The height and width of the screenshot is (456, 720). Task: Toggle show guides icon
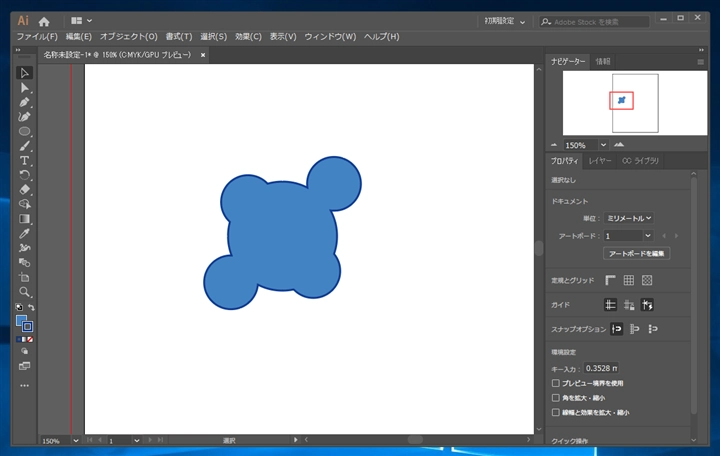(x=610, y=305)
